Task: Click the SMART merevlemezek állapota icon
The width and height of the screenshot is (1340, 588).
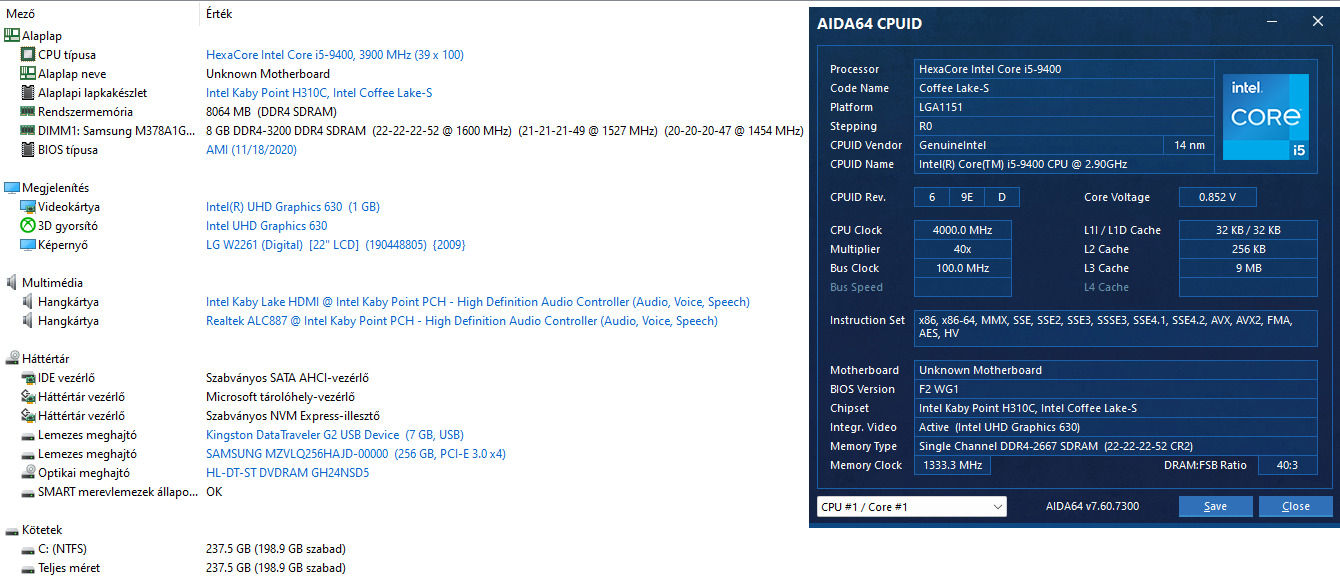Action: [x=28, y=492]
